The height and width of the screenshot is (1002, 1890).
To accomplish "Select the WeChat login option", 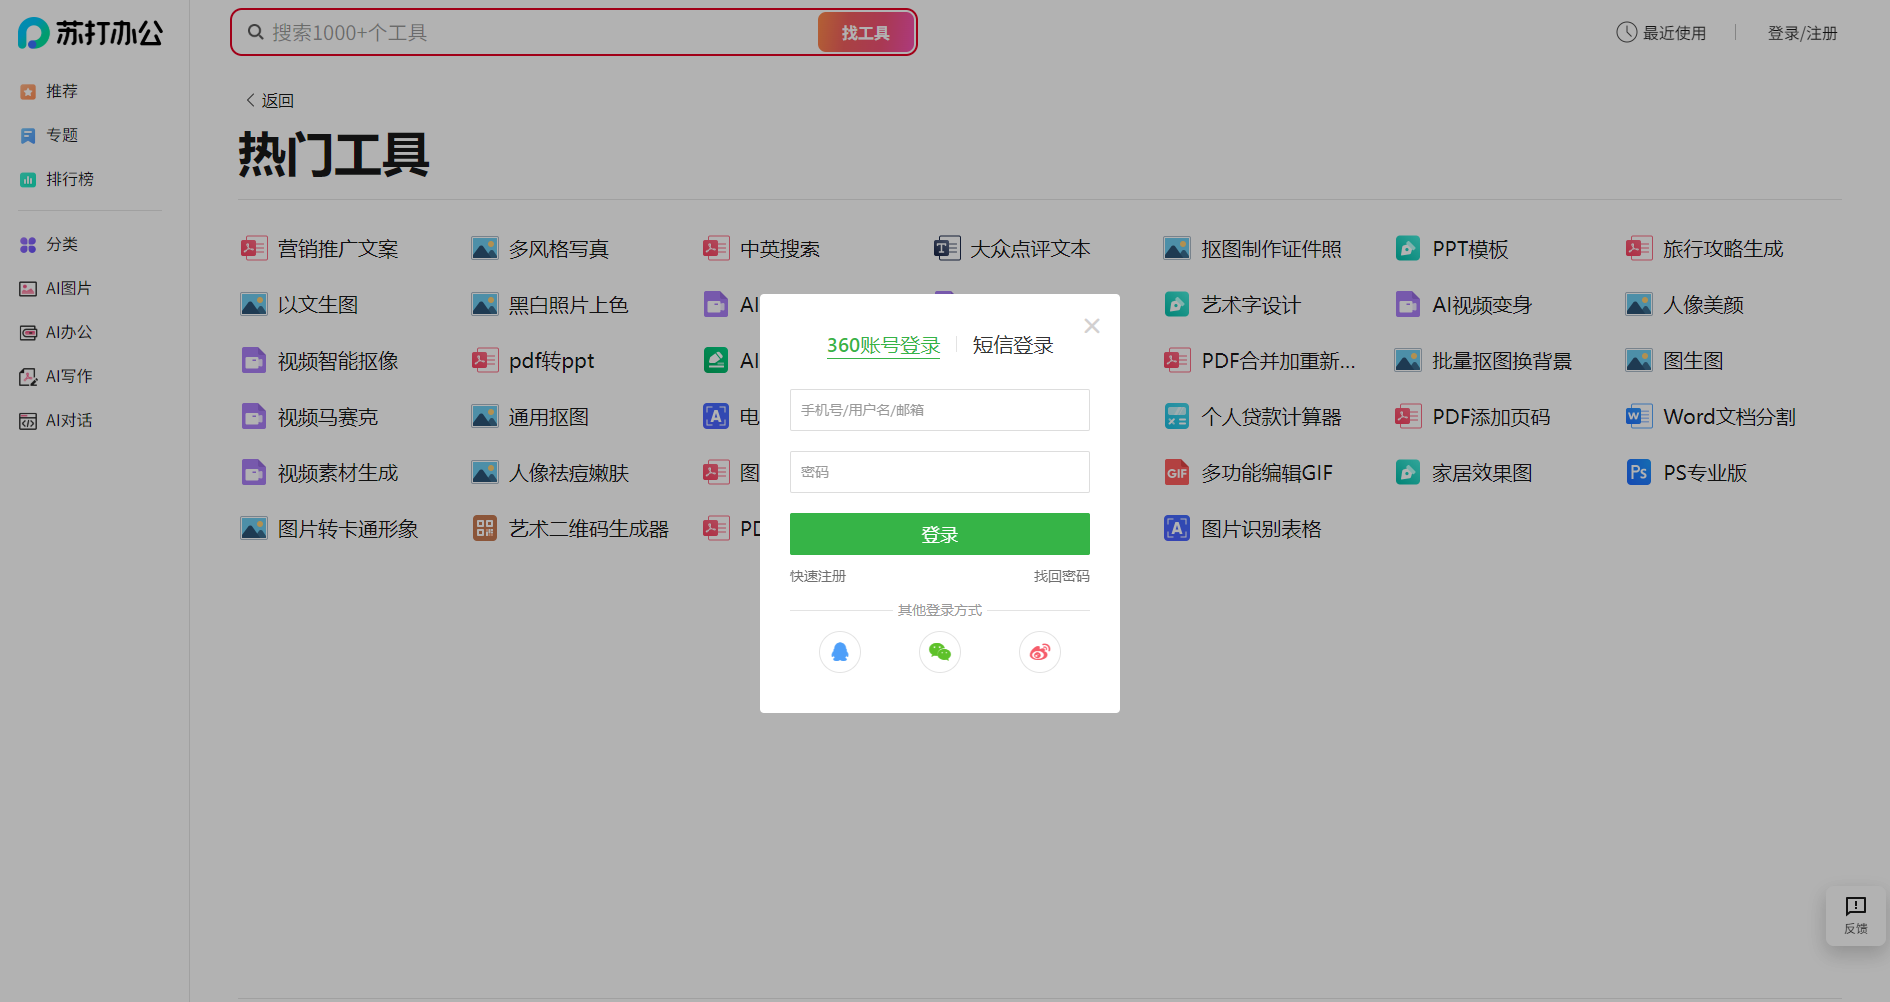I will tap(939, 651).
